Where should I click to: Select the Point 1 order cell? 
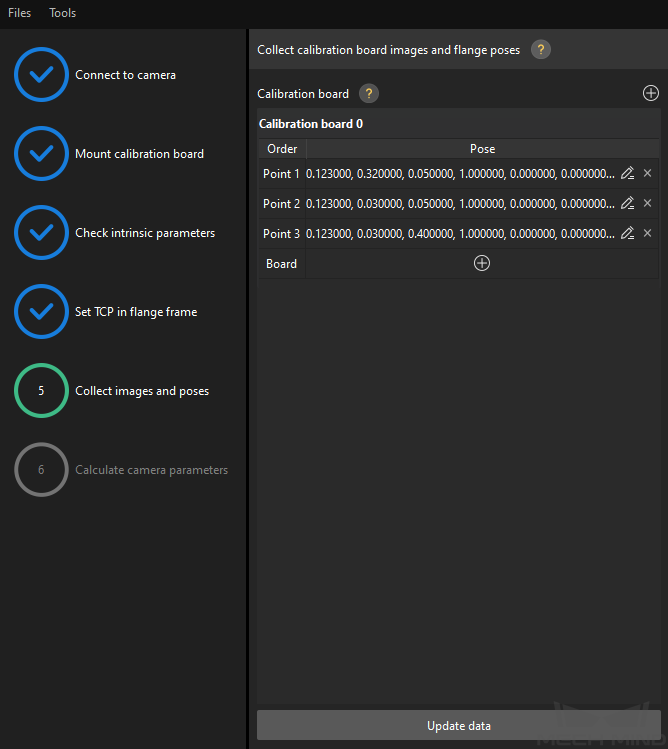click(281, 174)
